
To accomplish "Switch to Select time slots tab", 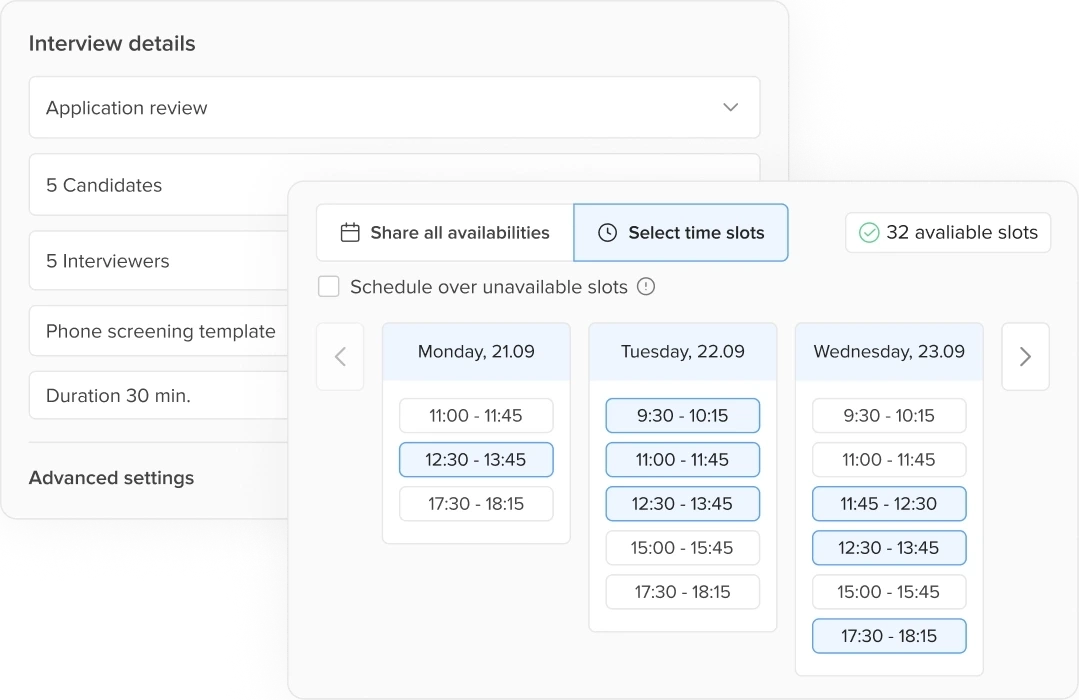I will pos(681,233).
